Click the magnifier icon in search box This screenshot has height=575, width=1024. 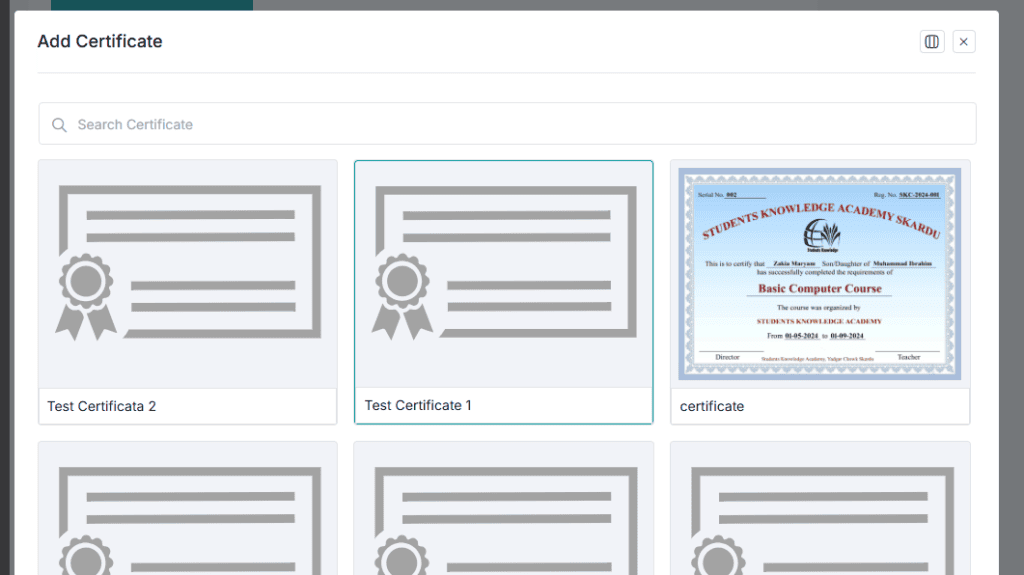[59, 125]
